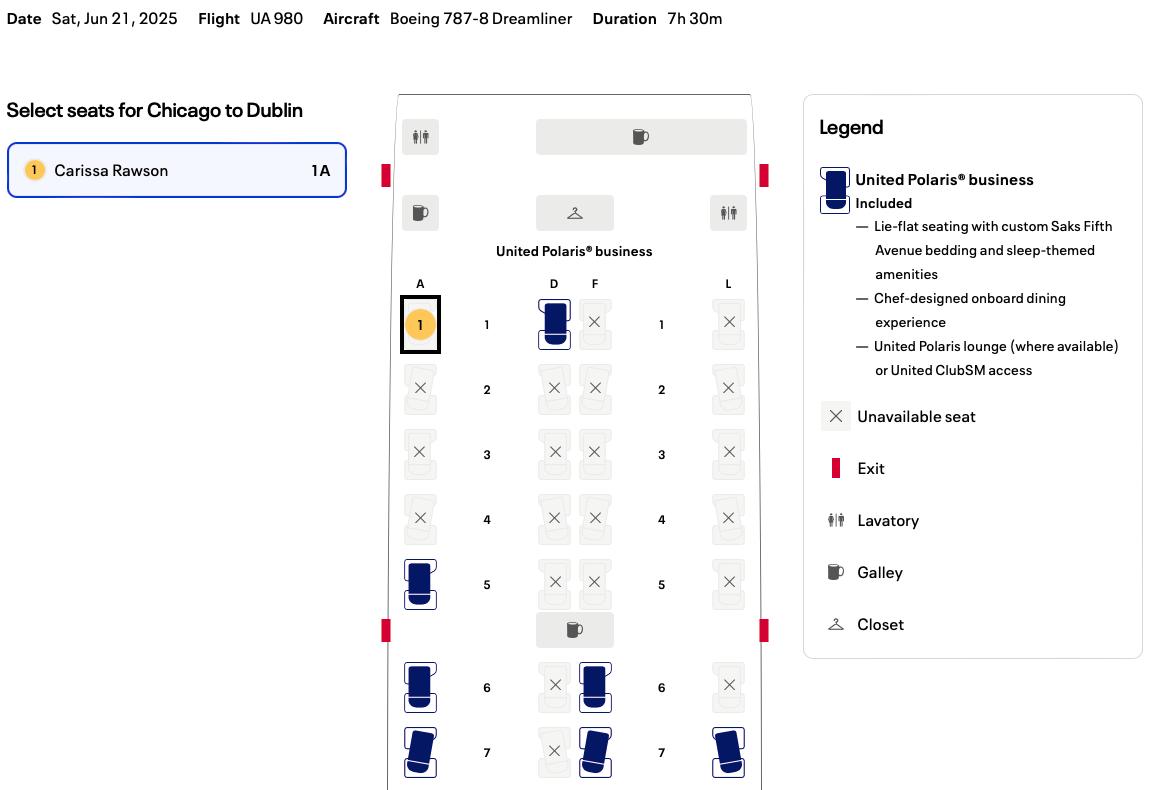Click unavailable seat 1F
Screen dimensions: 1156x790
[x=595, y=323]
